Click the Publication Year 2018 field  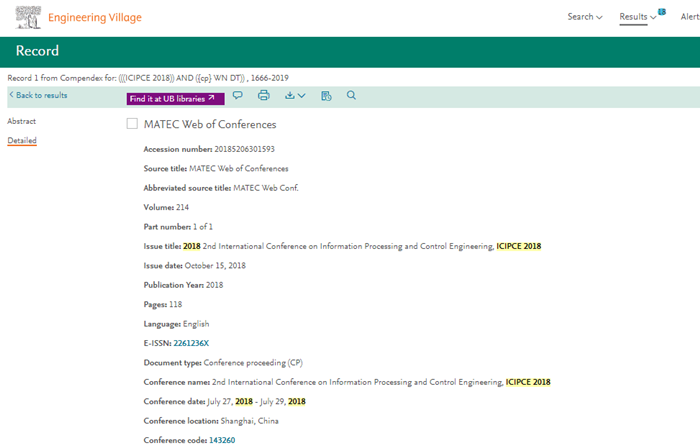183,285
